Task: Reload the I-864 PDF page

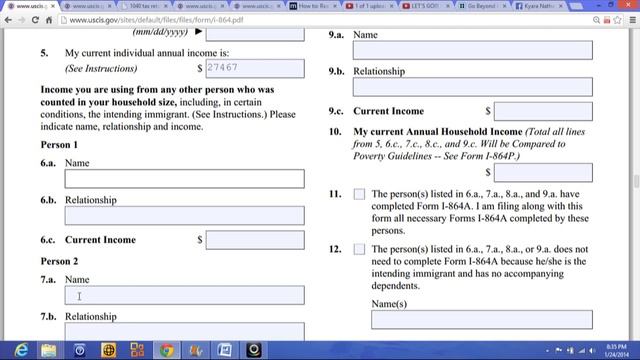Action: [x=35, y=20]
